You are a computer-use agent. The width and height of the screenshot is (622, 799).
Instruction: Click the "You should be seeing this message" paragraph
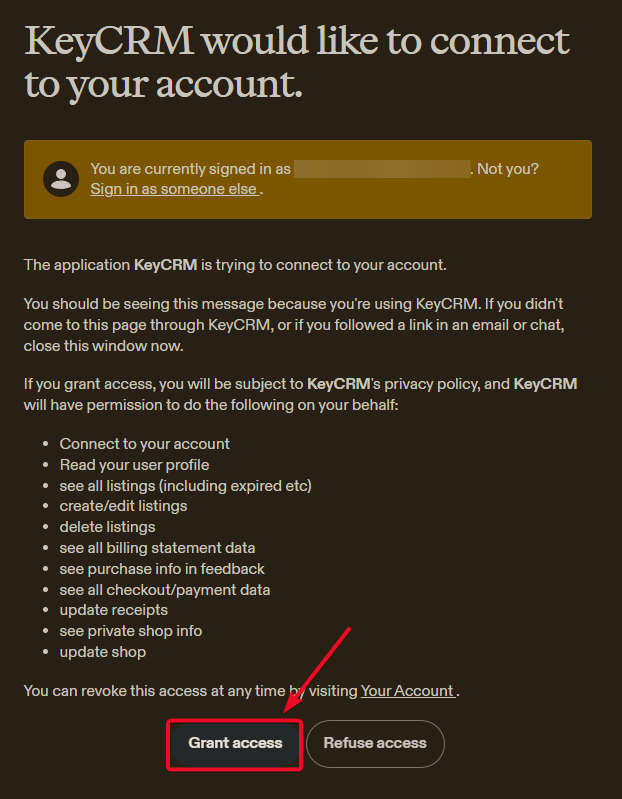click(300, 323)
